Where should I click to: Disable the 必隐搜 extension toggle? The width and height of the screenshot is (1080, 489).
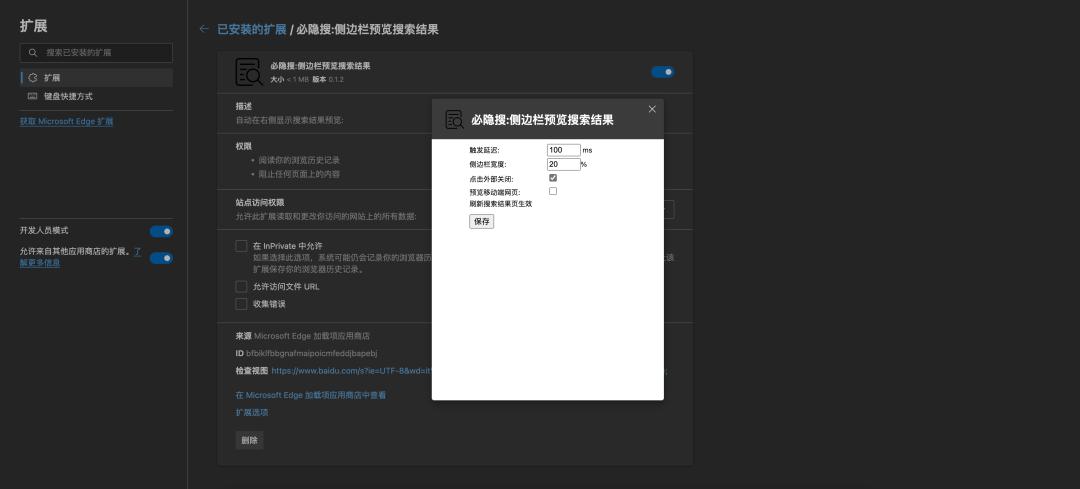coord(663,72)
